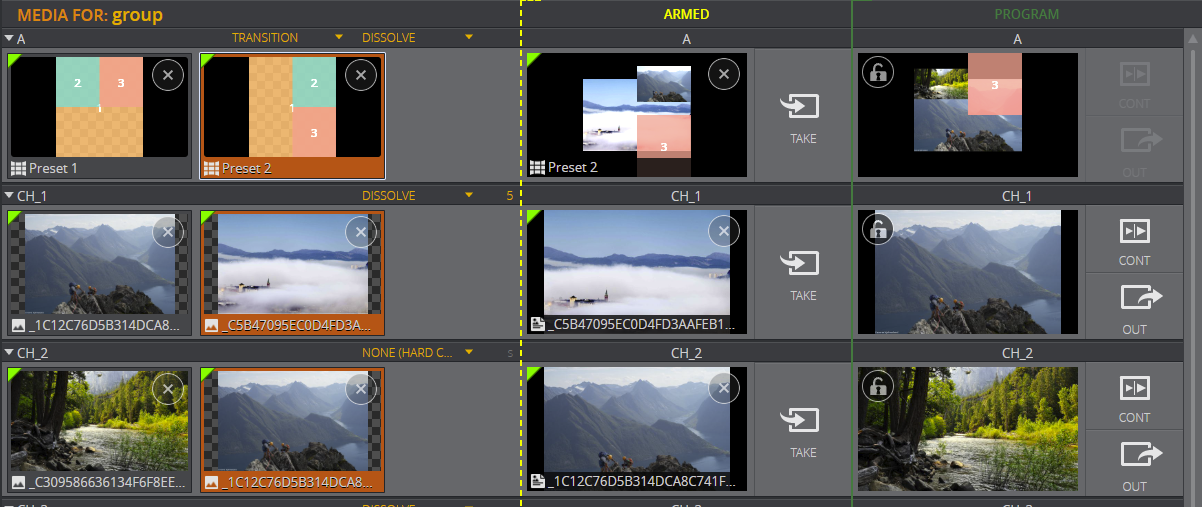Collapse CH_2 group triangle

click(9, 352)
